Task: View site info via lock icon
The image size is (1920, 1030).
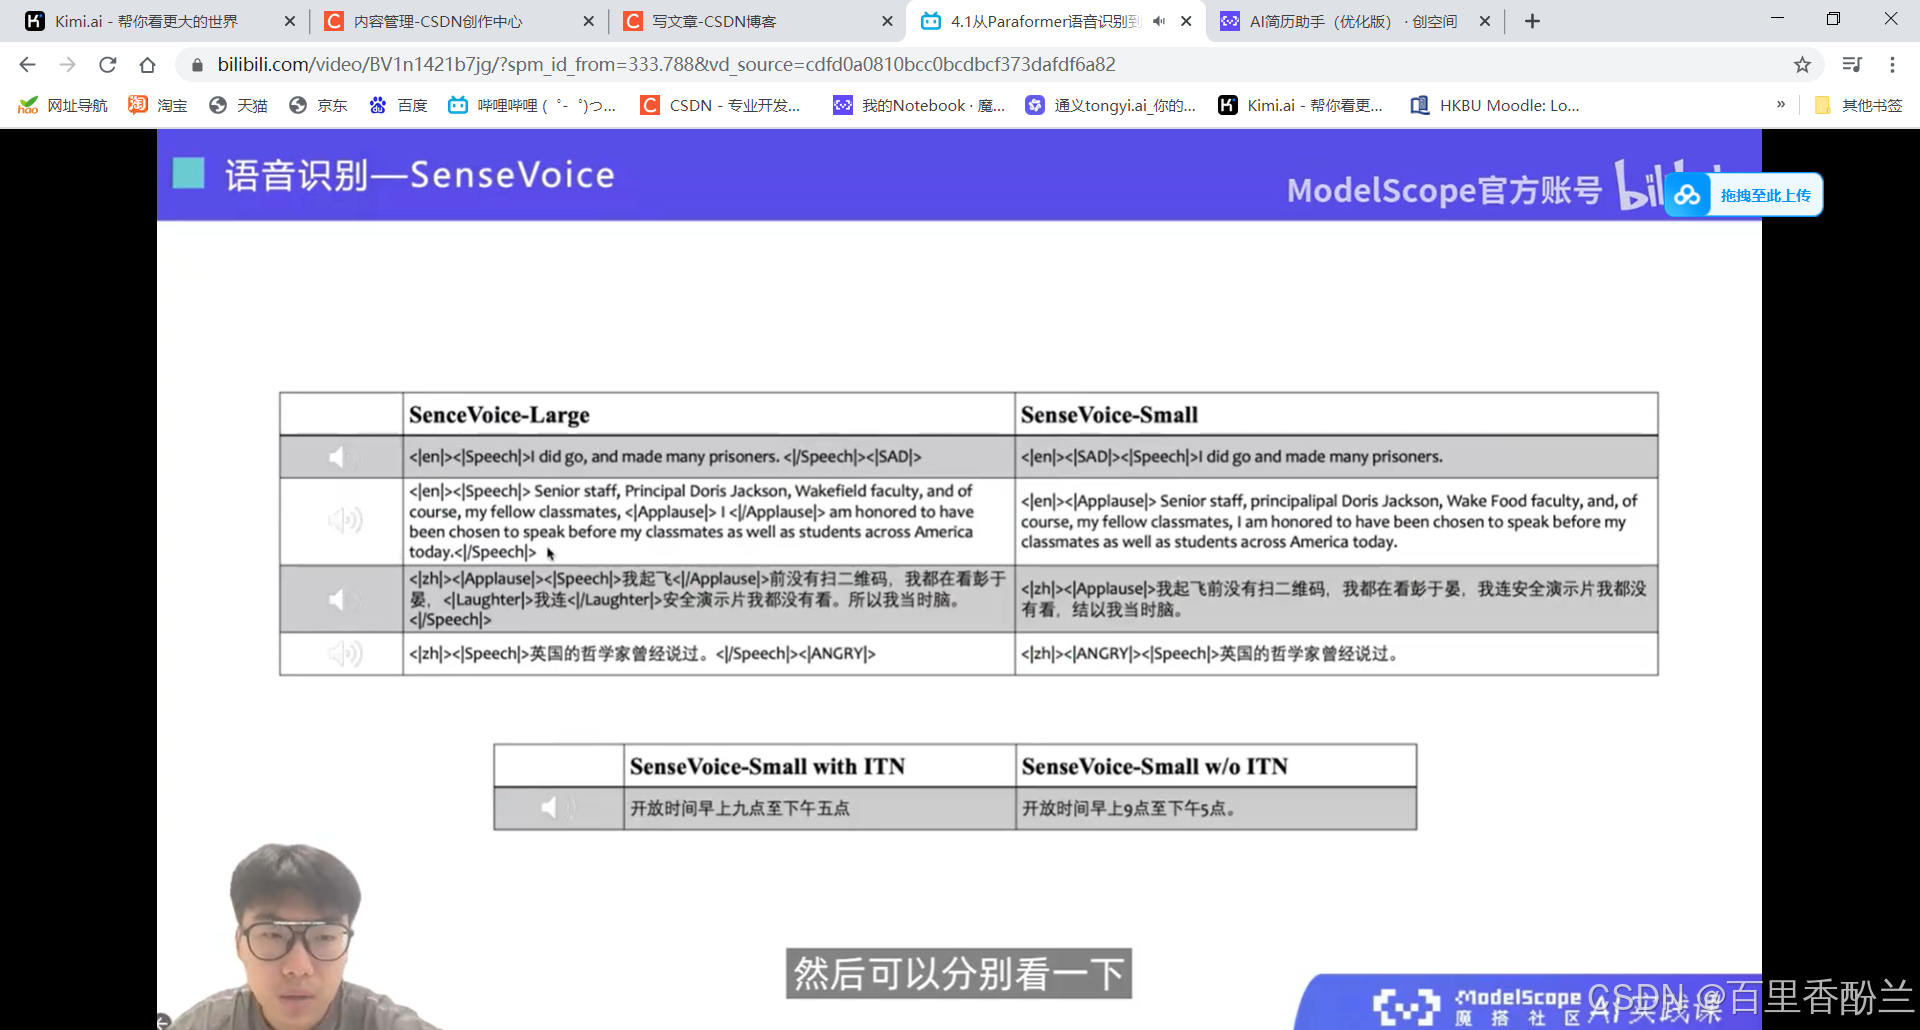Action: [x=197, y=65]
